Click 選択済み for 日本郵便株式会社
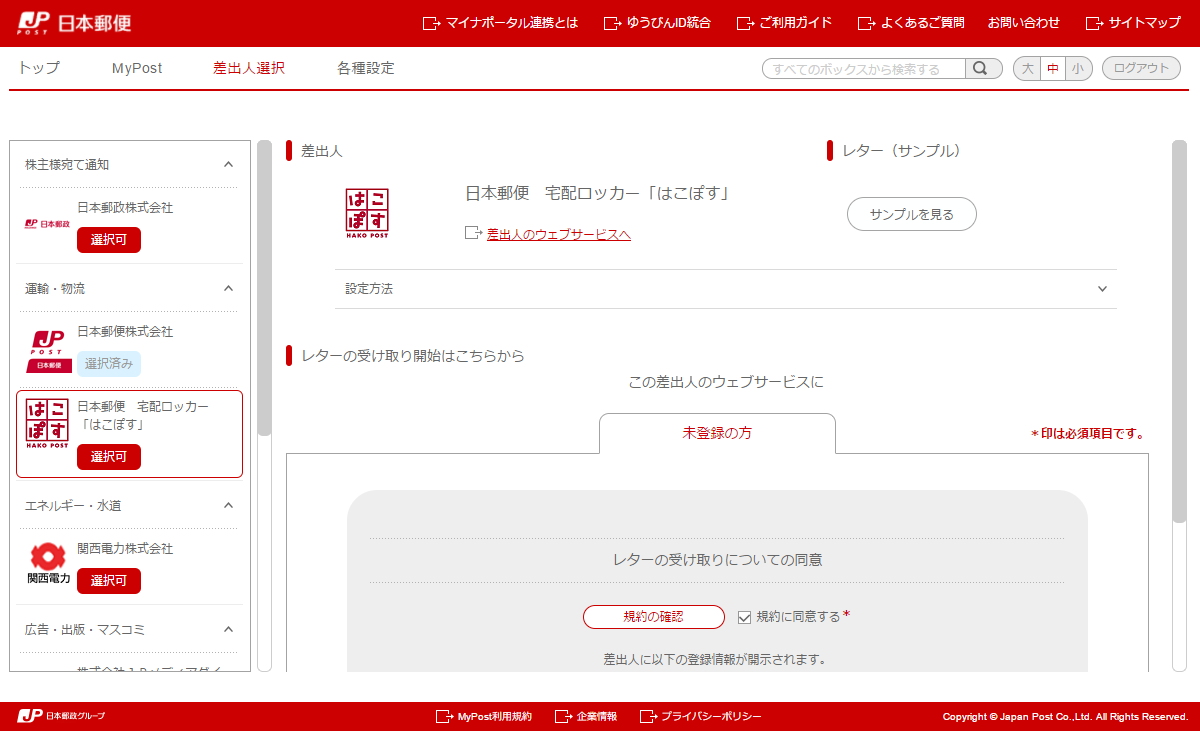 click(109, 363)
